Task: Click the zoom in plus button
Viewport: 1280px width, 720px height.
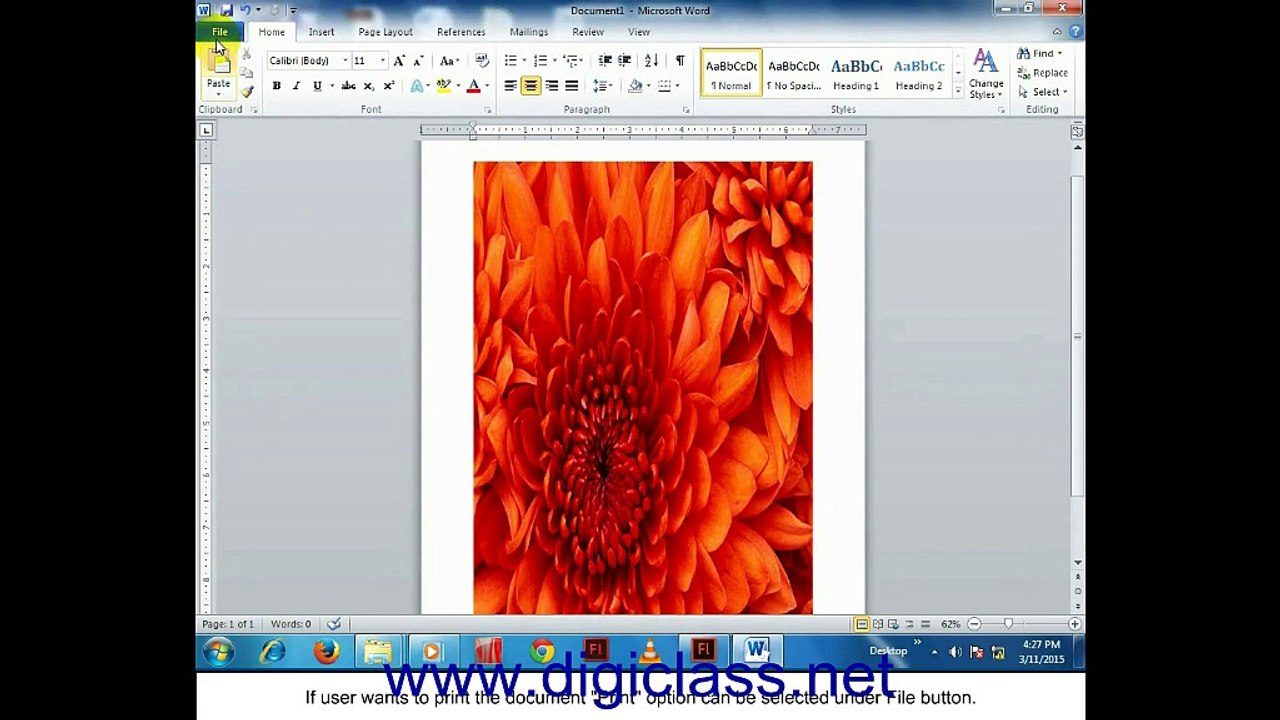Action: coord(1074,624)
